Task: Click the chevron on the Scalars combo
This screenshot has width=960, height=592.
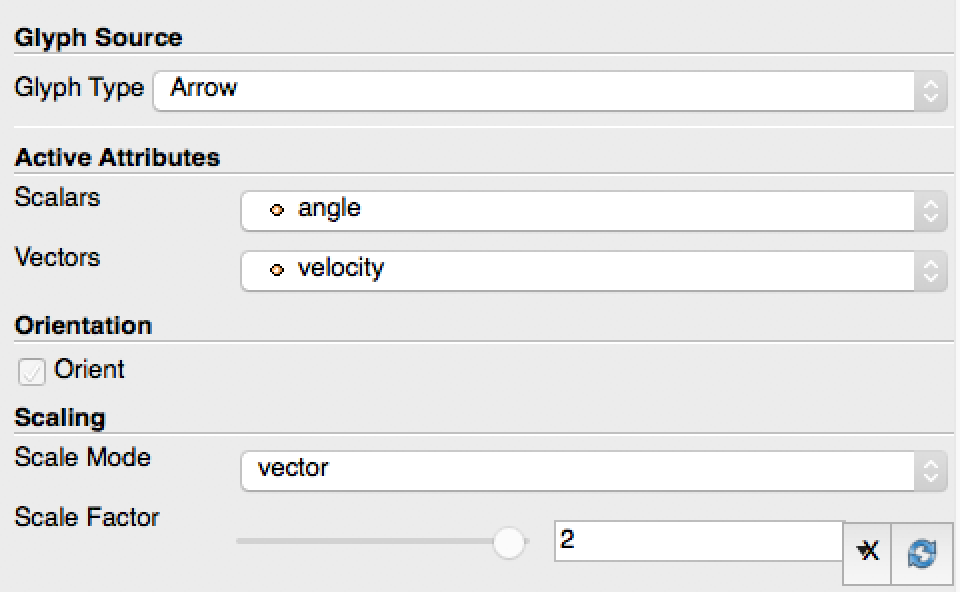Action: click(x=931, y=211)
